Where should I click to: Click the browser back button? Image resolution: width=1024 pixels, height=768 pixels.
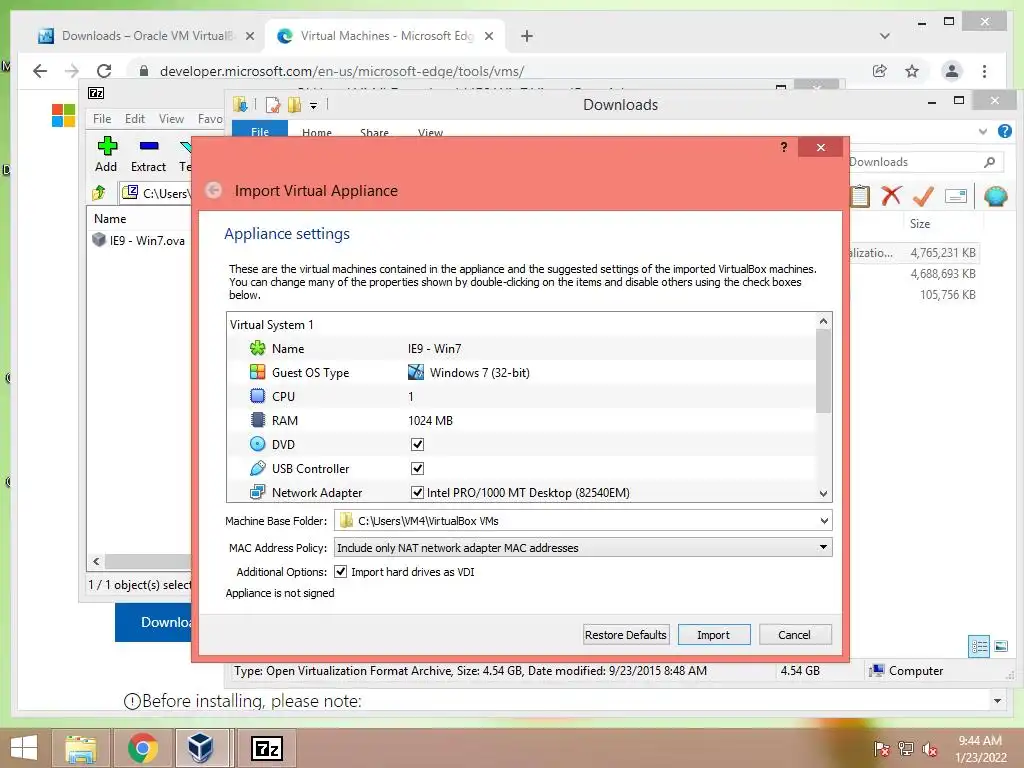coord(40,71)
